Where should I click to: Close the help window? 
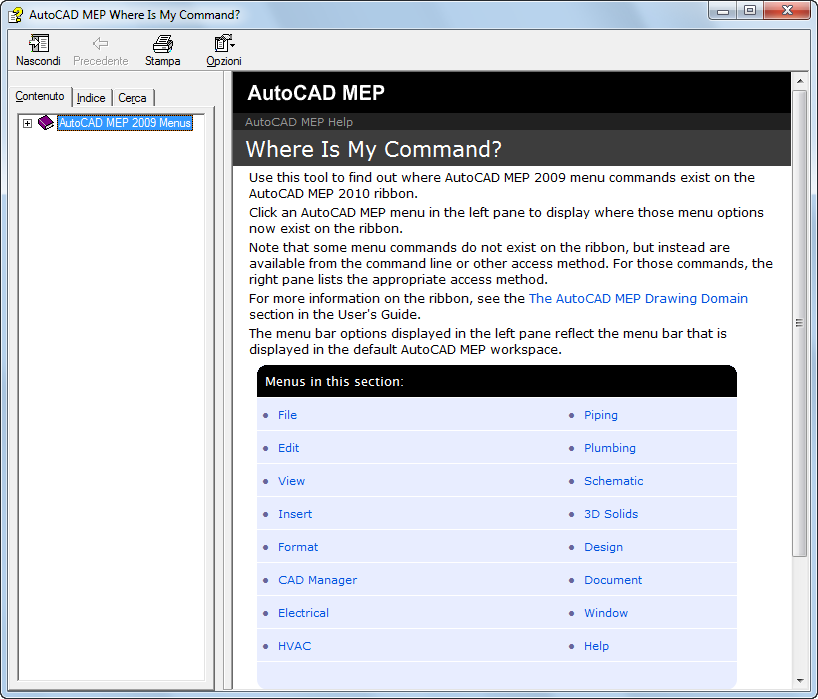click(x=788, y=11)
